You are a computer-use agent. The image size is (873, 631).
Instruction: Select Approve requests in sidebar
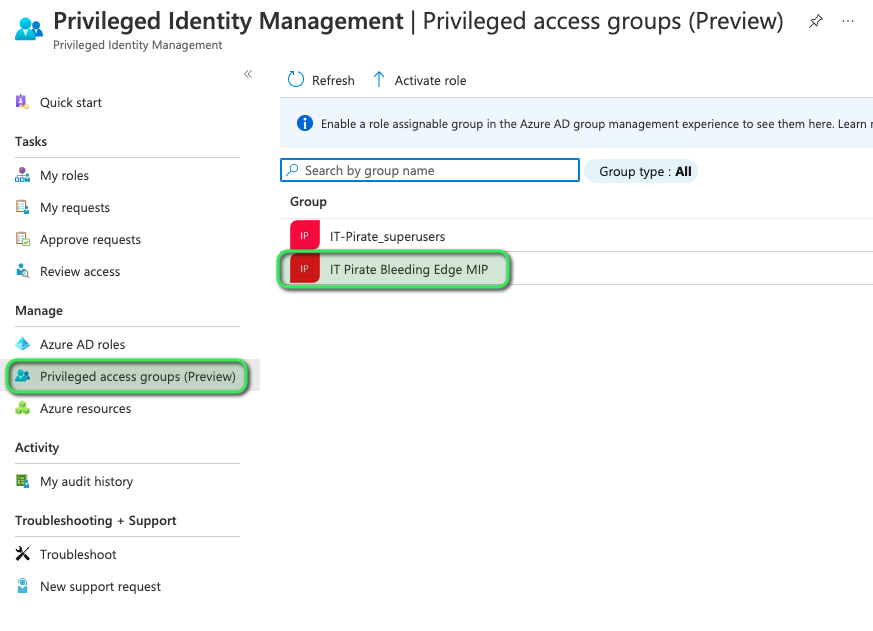(90, 239)
